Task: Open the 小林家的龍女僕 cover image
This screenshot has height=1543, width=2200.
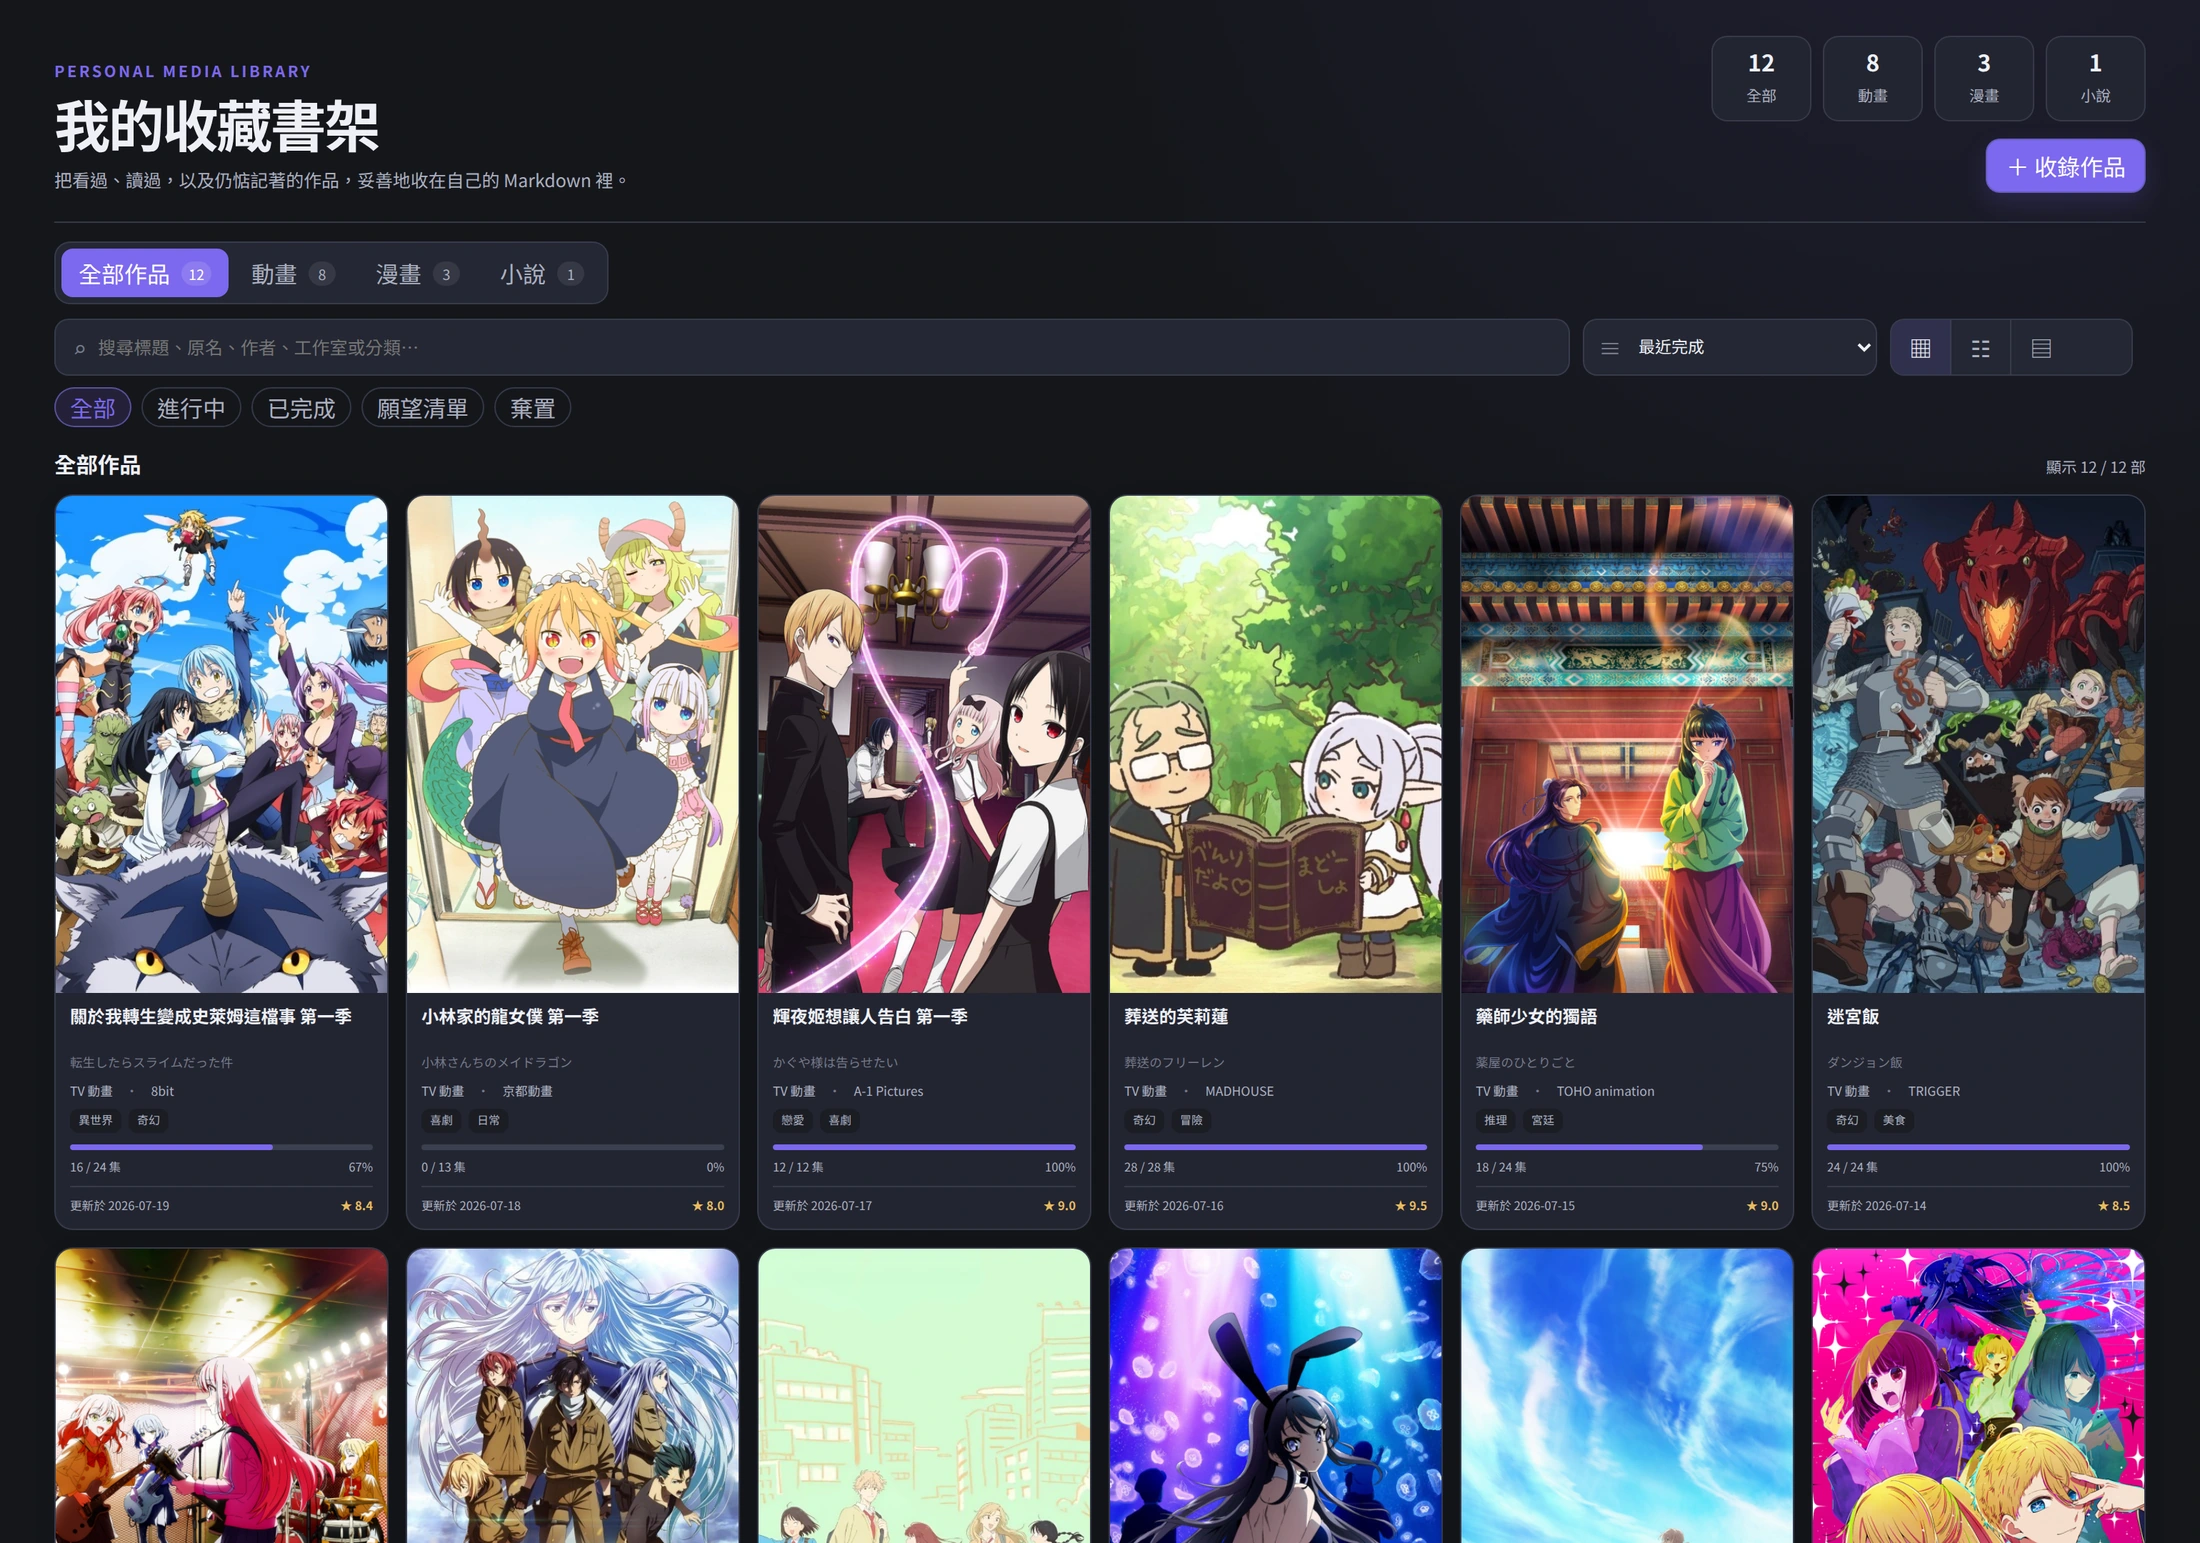Action: coord(573,744)
